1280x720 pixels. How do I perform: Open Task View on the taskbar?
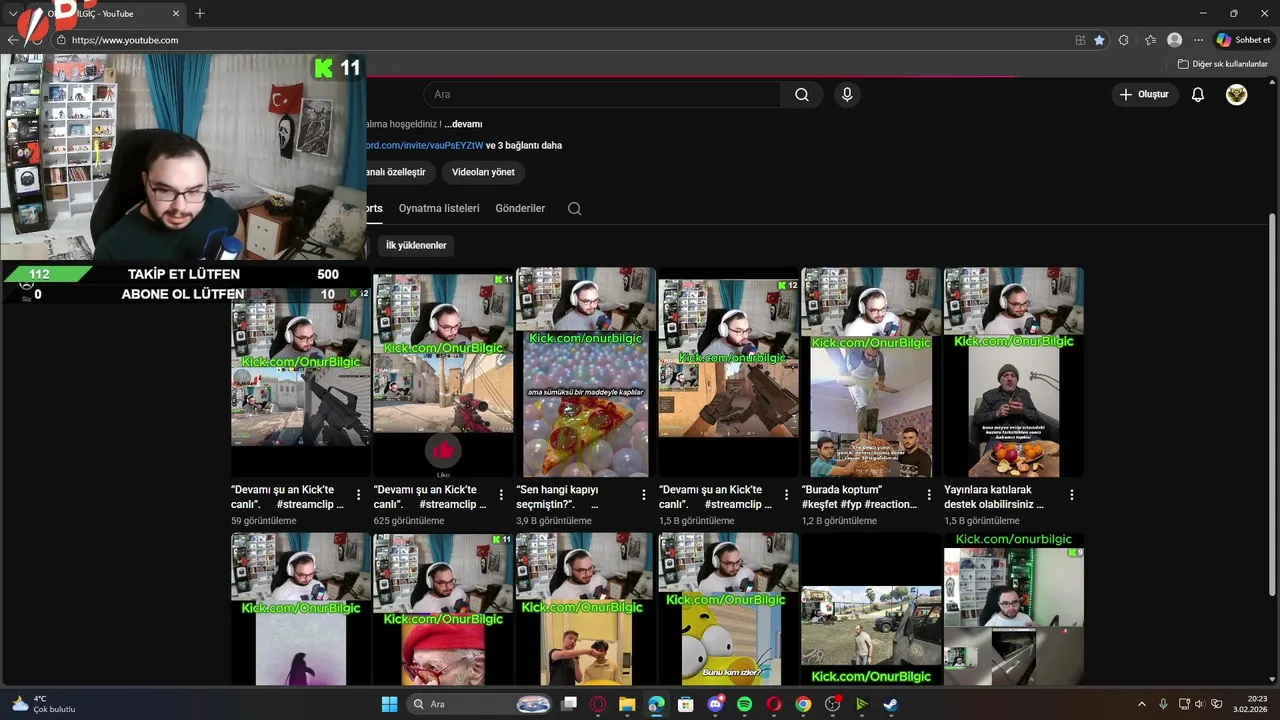[x=569, y=704]
